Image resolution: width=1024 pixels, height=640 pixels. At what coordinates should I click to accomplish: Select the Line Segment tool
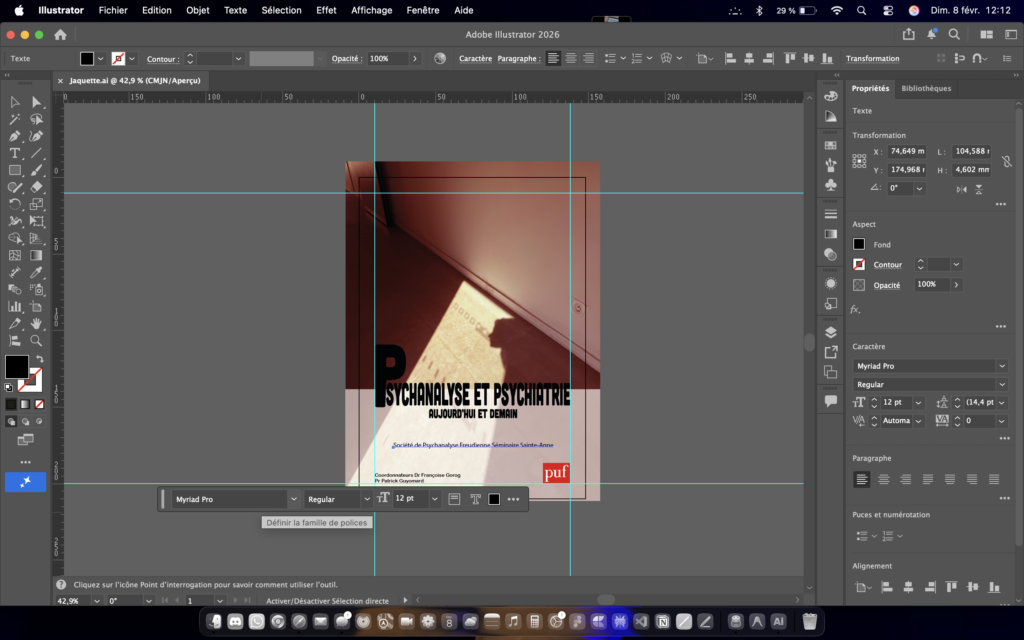coord(37,153)
